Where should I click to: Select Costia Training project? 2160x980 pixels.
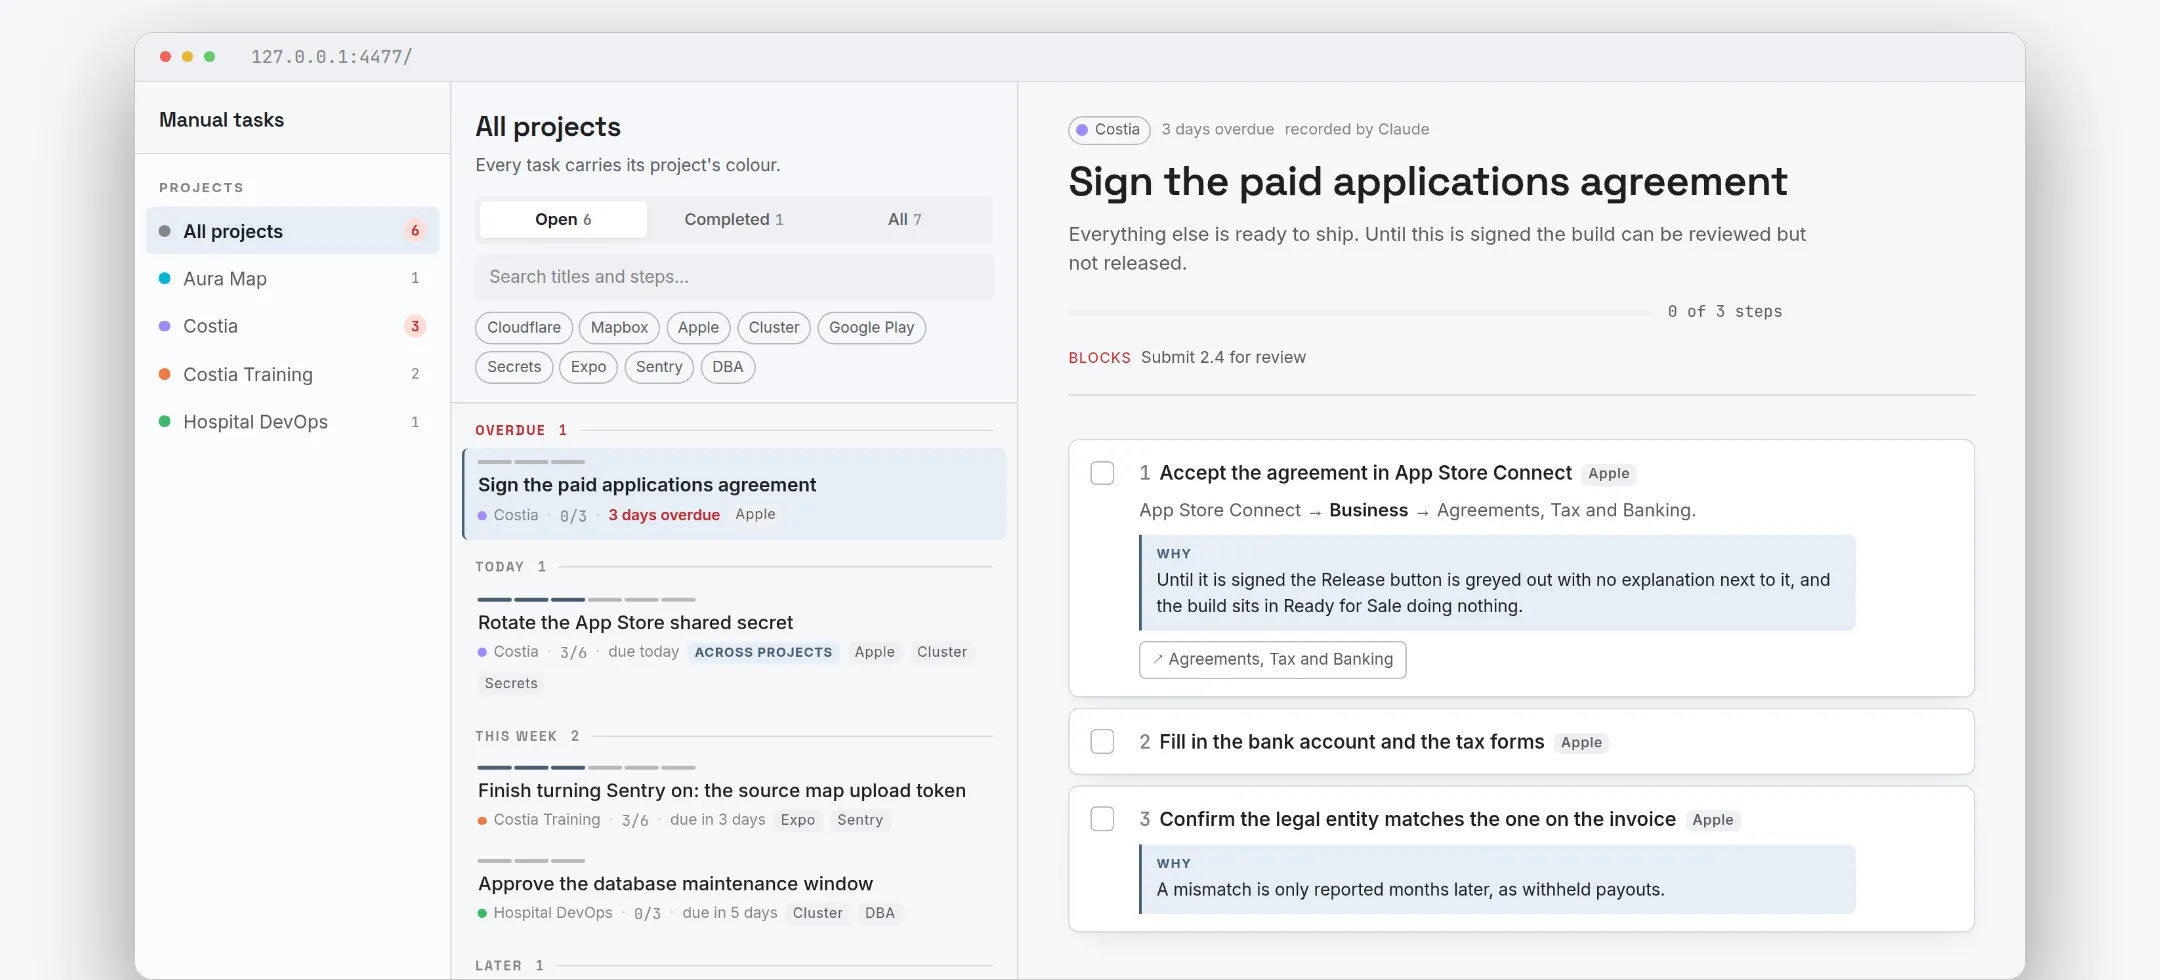[292, 374]
